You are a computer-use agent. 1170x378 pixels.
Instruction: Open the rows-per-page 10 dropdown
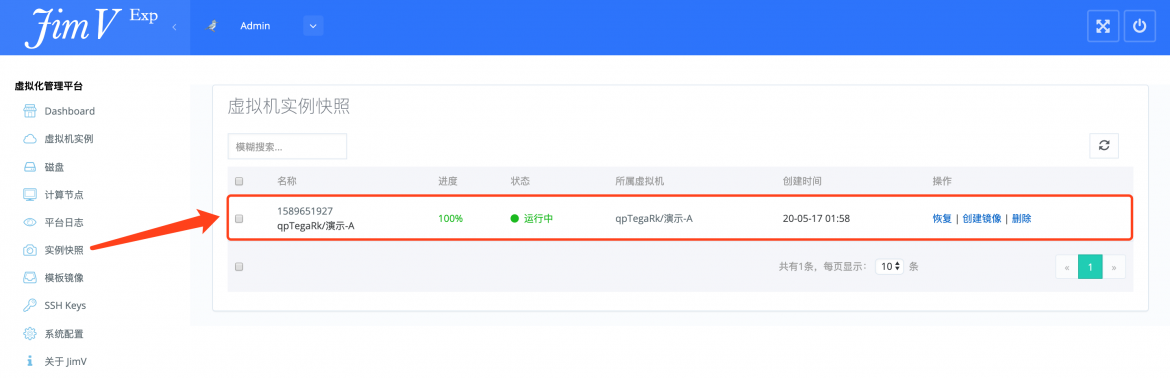[889, 266]
